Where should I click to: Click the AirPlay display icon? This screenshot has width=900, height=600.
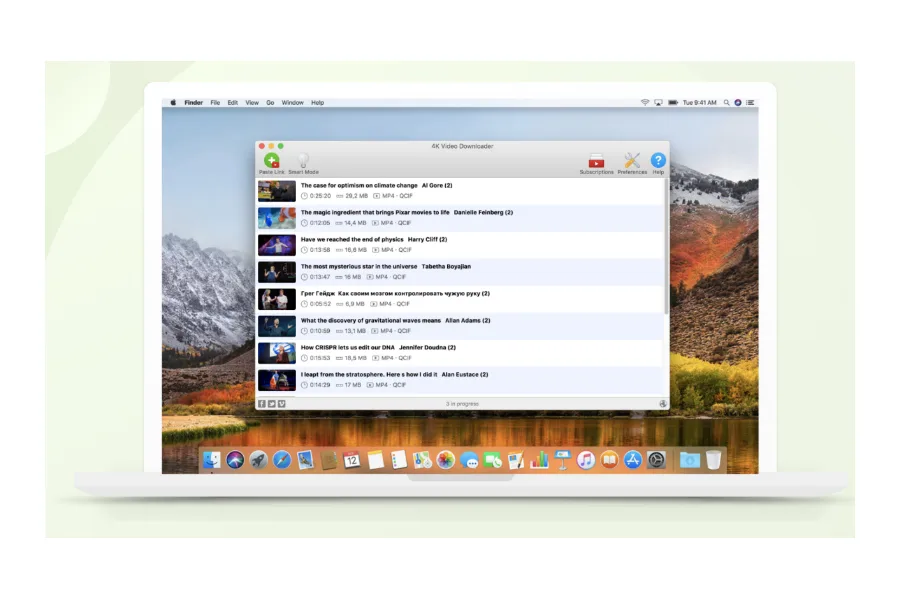(x=658, y=102)
